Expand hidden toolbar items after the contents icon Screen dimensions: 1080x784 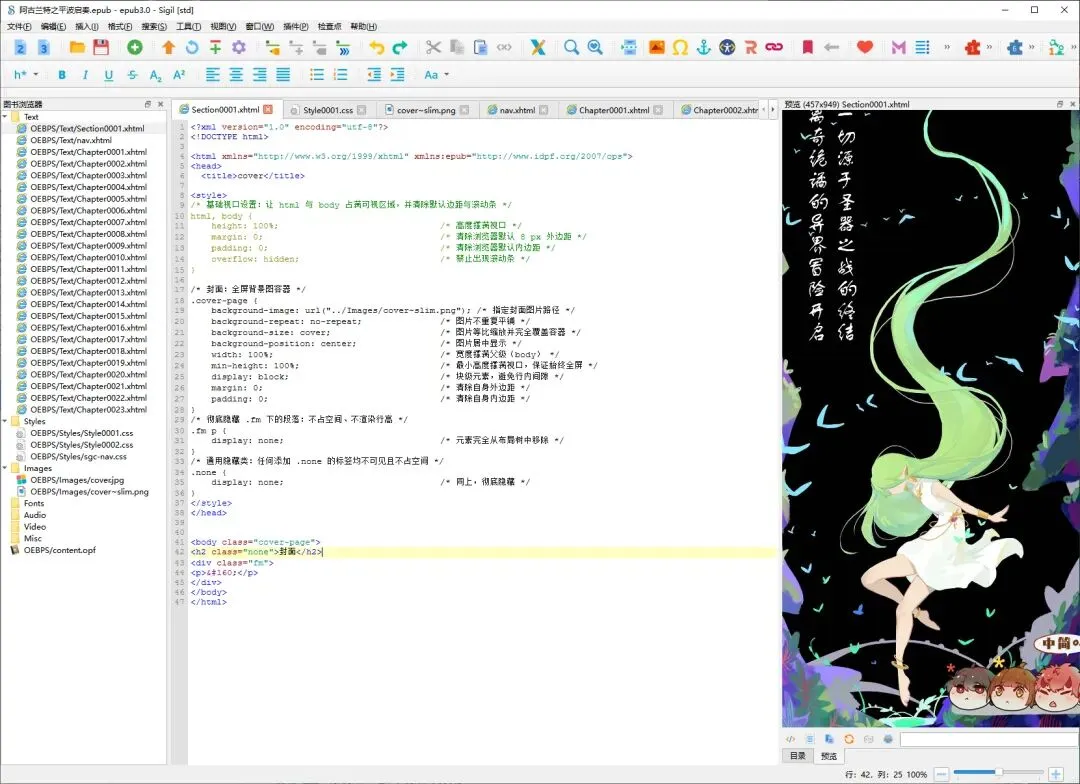(947, 47)
